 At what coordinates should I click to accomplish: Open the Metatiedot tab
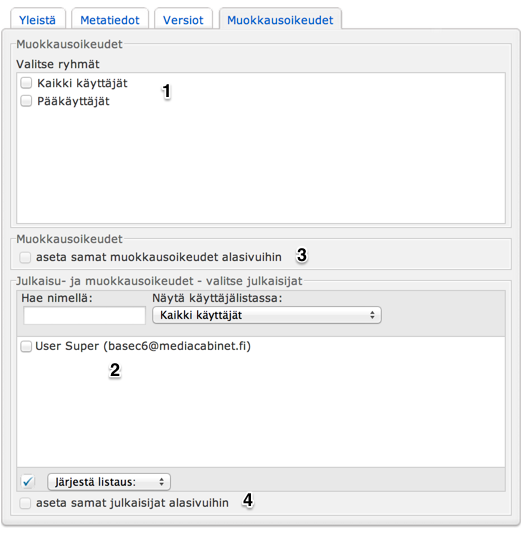coord(110,20)
